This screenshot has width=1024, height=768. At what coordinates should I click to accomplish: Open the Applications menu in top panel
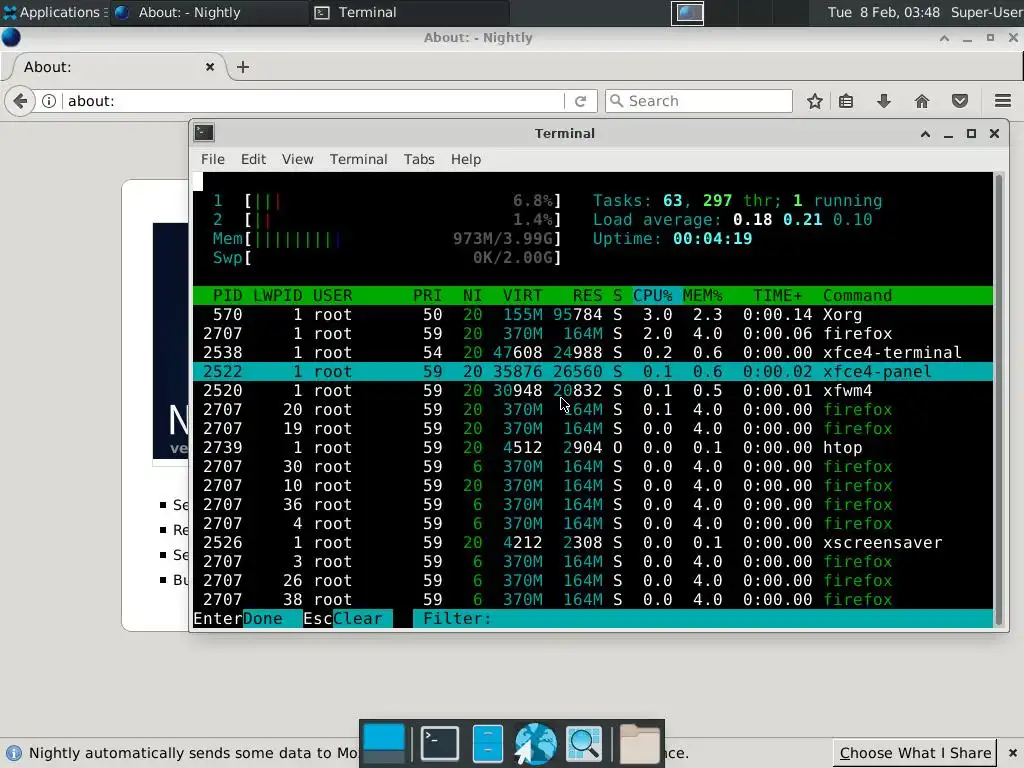click(x=54, y=12)
